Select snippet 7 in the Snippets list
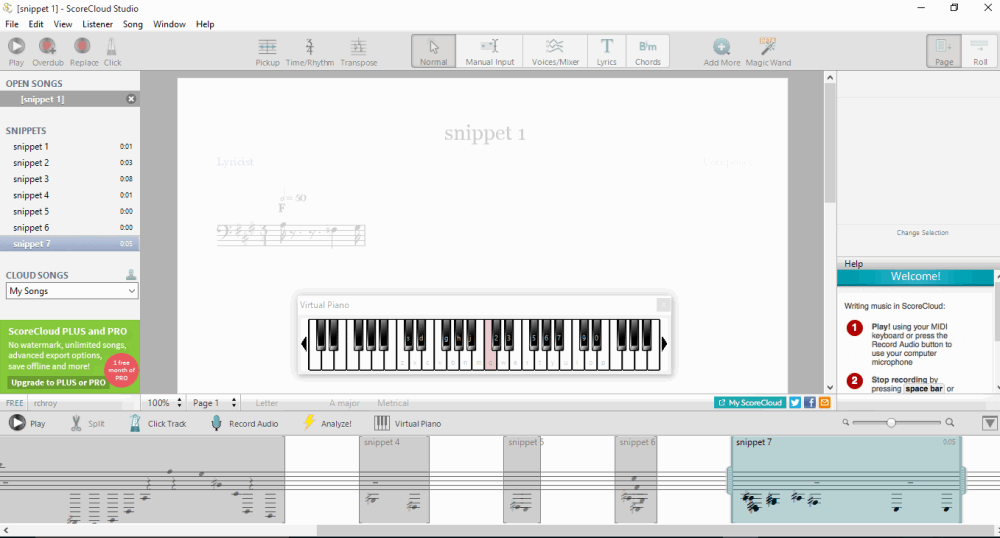 pos(70,244)
